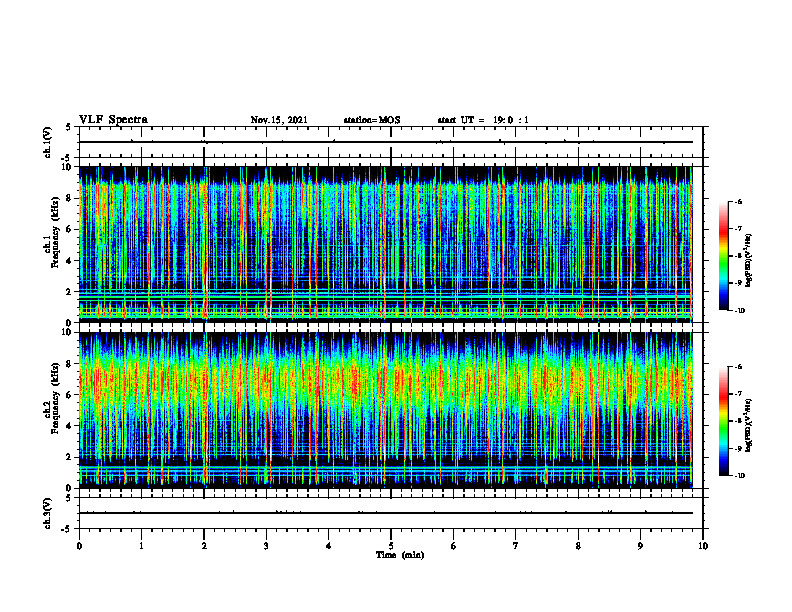
Task: Click the "ch.3(V)" axis label
Action: [48, 514]
